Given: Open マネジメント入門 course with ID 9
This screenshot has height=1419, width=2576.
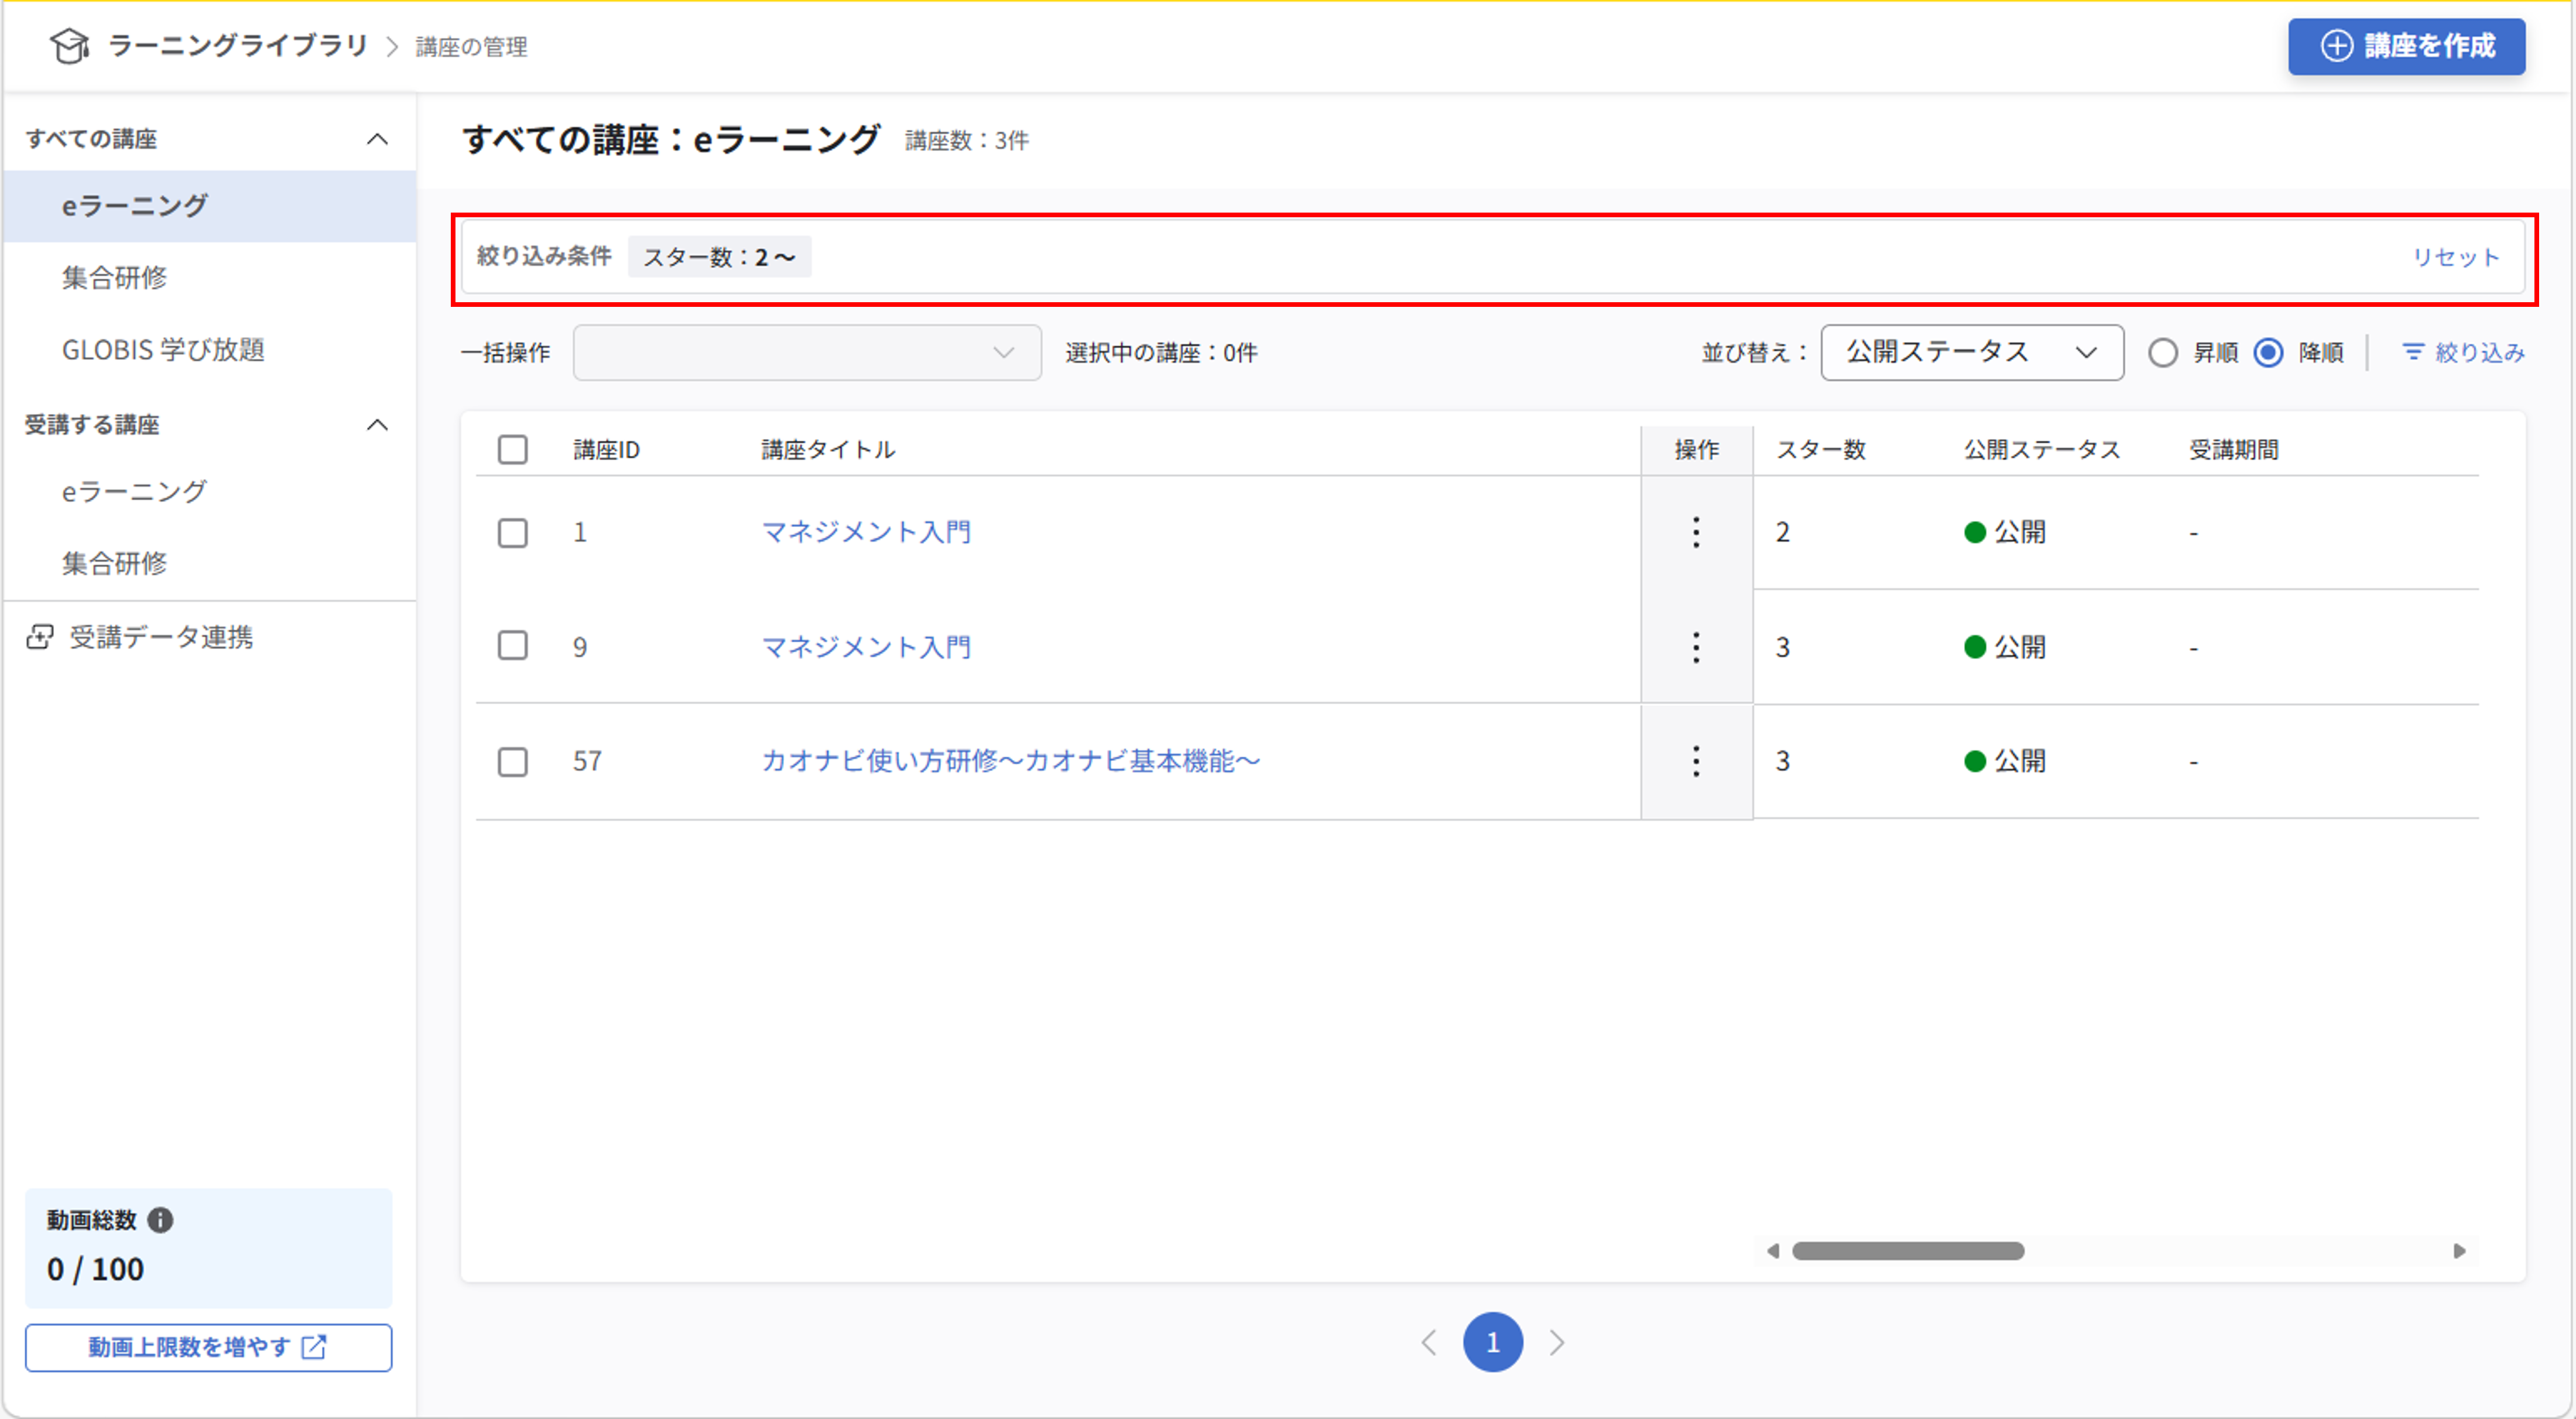Looking at the screenshot, I should point(866,647).
